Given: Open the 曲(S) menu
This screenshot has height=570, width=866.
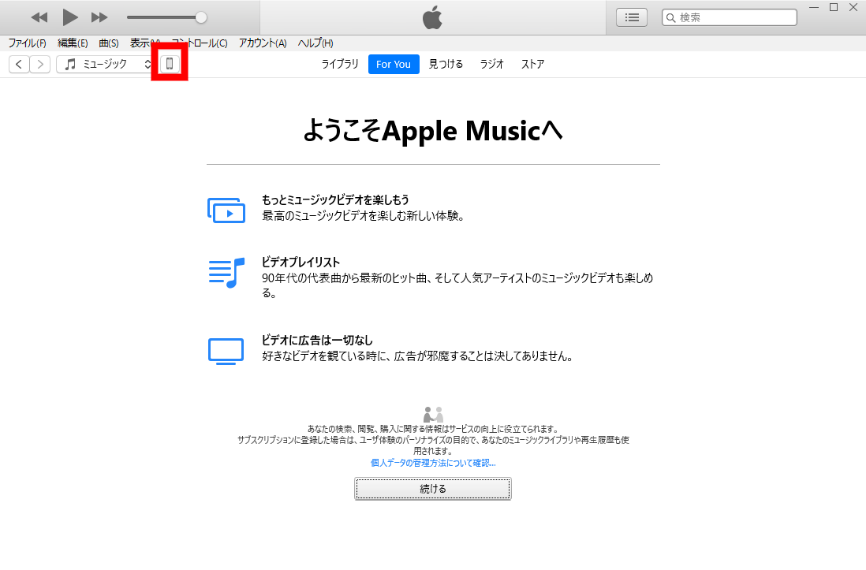Looking at the screenshot, I should tap(109, 43).
